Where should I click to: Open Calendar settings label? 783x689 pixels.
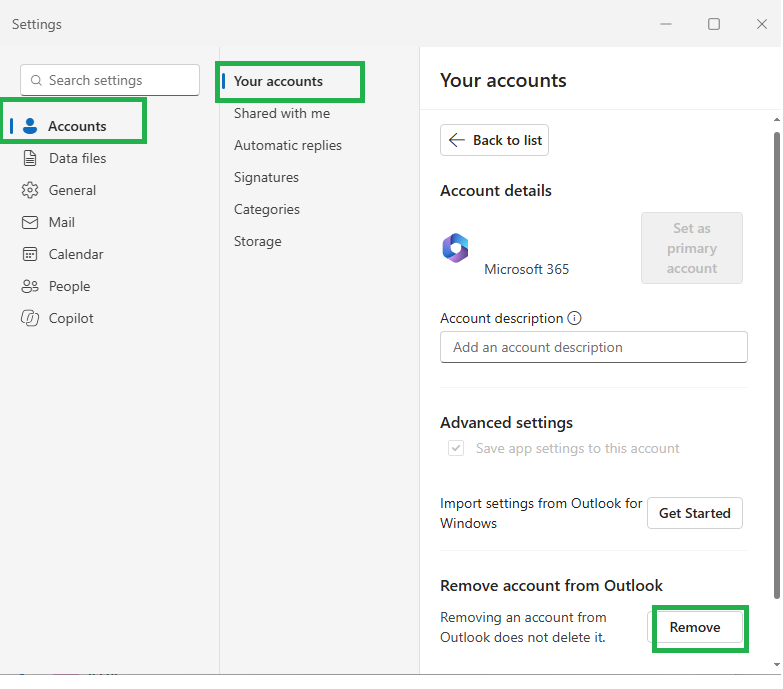tap(76, 254)
